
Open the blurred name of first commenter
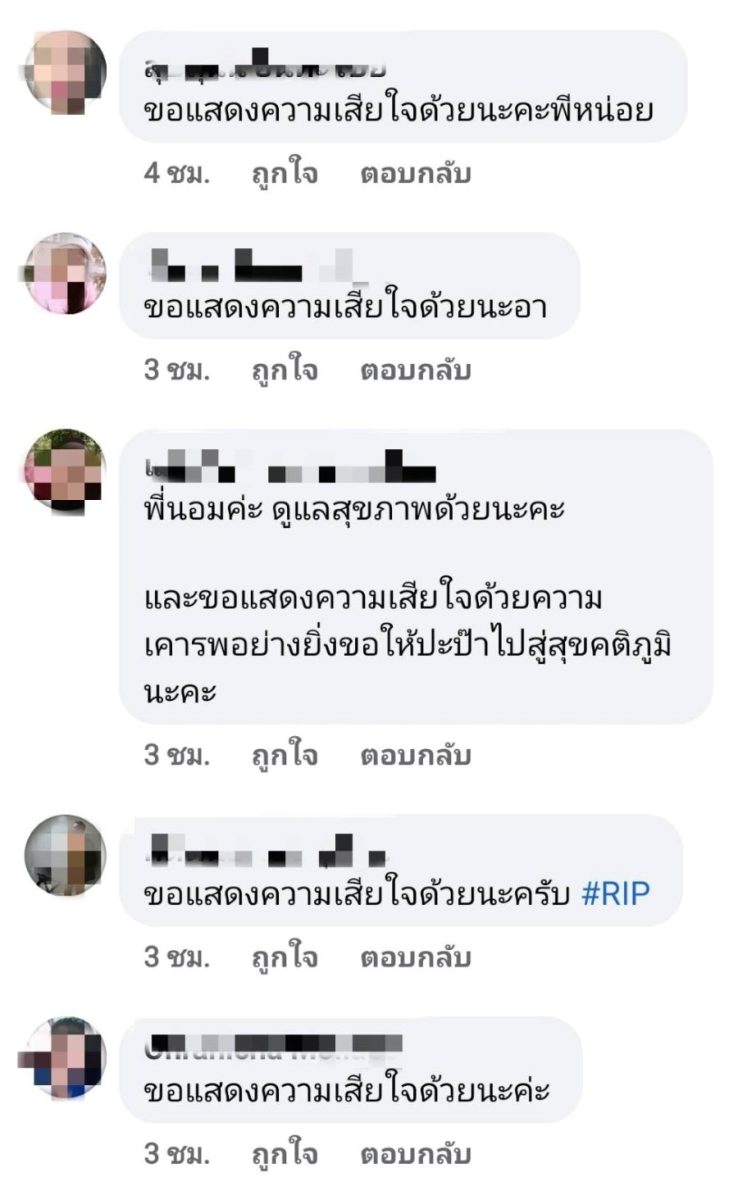pos(265,67)
